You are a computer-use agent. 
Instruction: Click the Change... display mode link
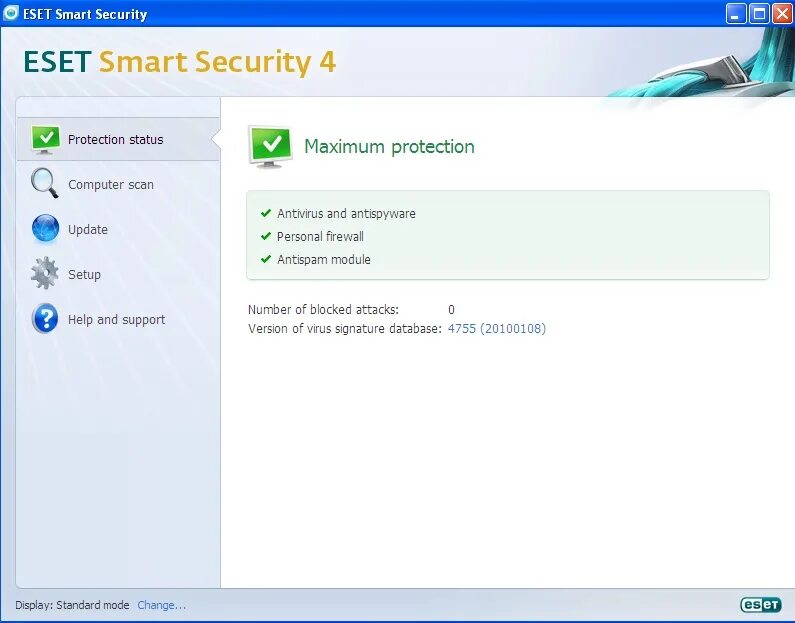[x=162, y=605]
